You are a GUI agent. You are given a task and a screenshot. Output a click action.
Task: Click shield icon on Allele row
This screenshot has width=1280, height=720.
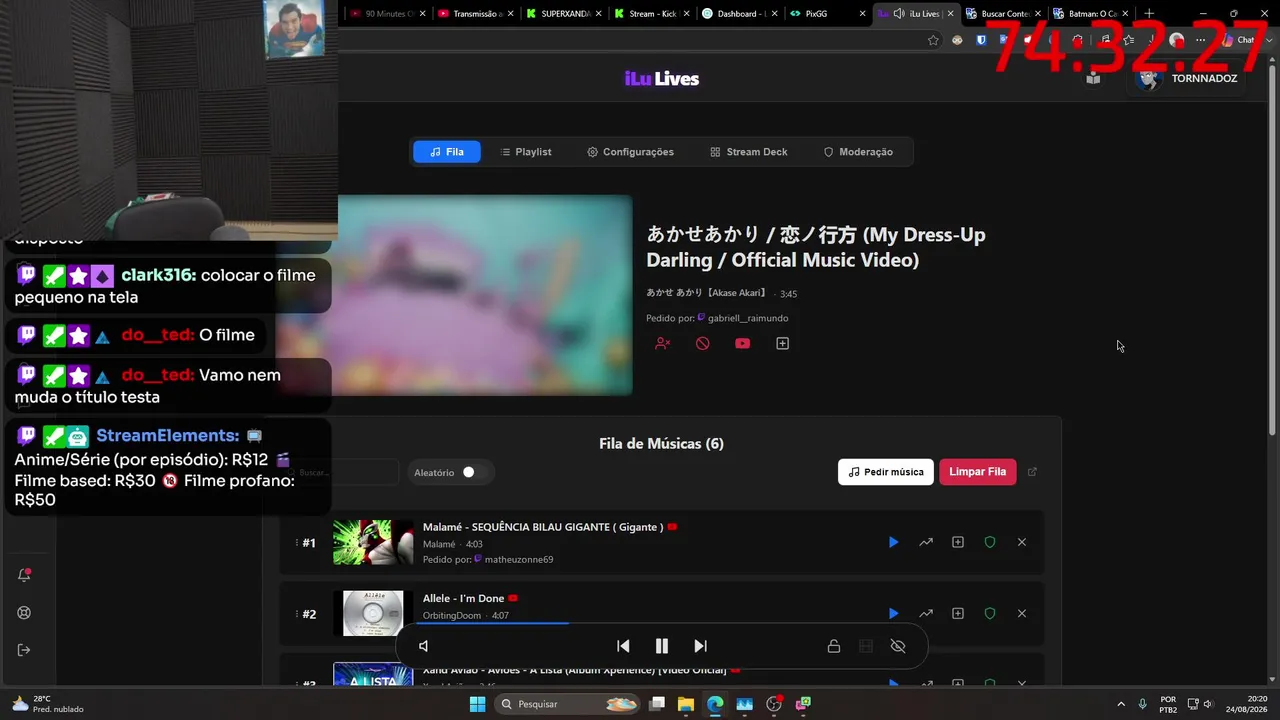click(990, 613)
